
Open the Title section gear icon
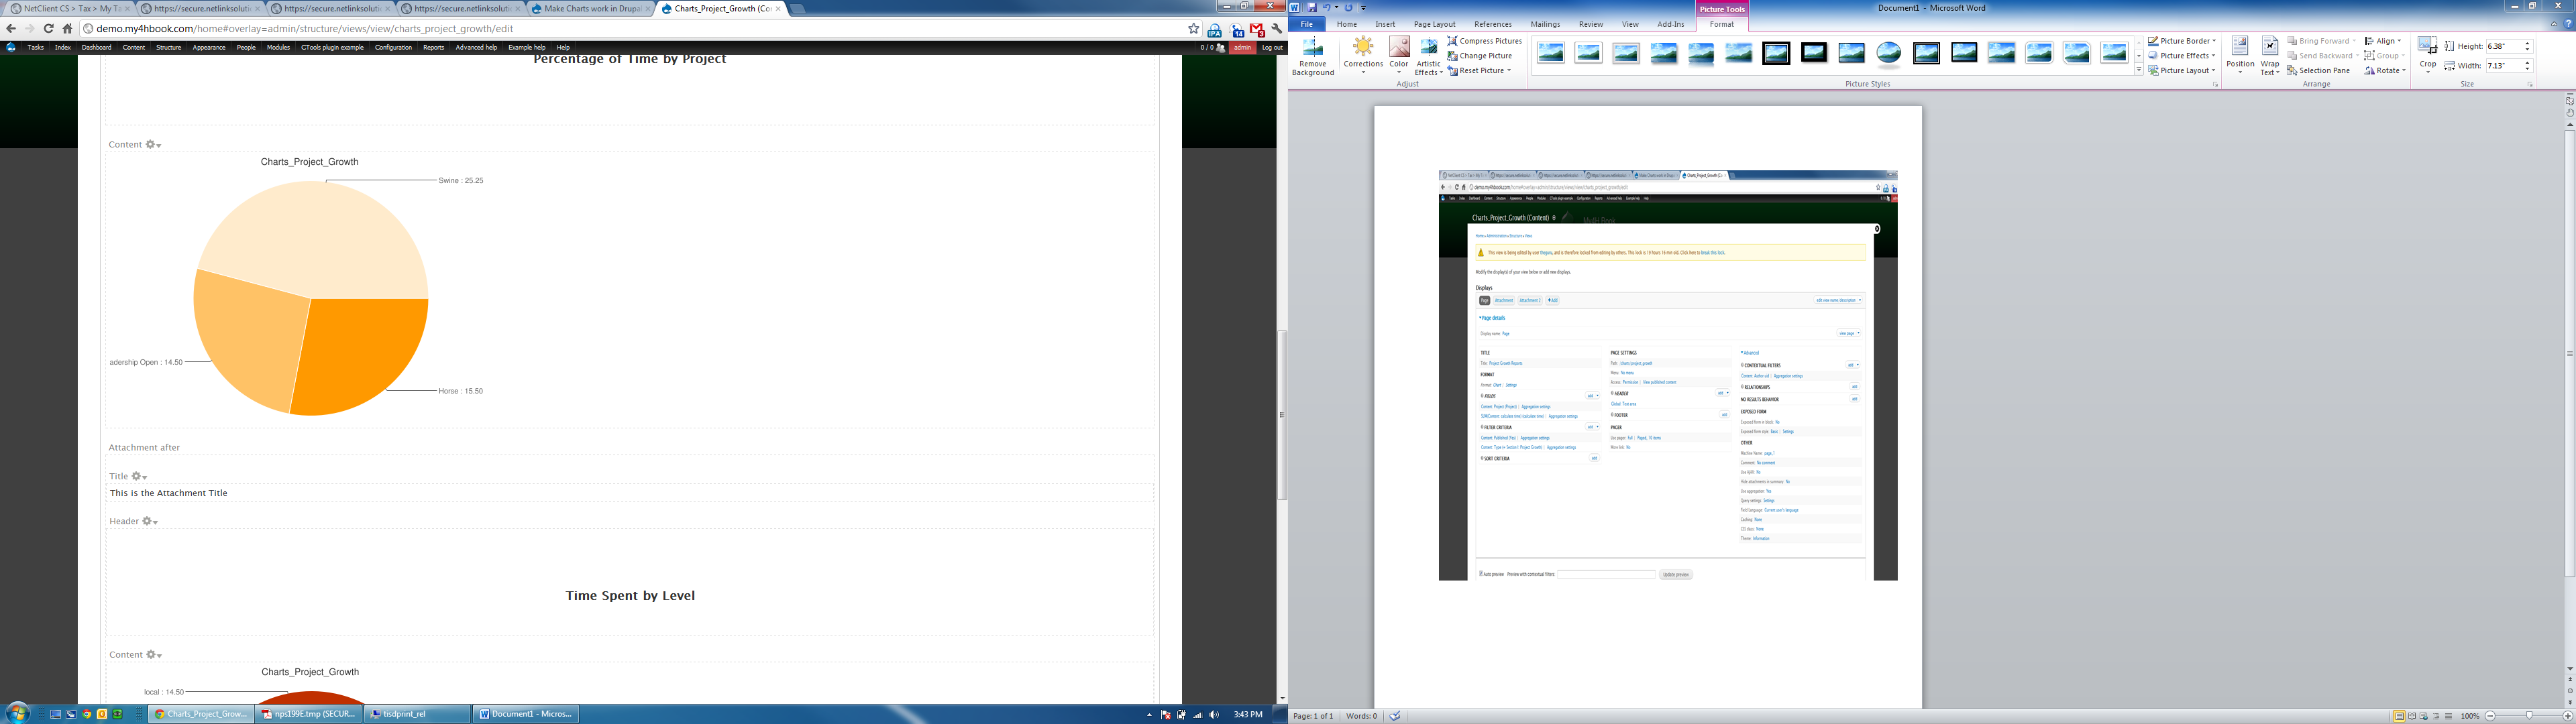point(139,477)
